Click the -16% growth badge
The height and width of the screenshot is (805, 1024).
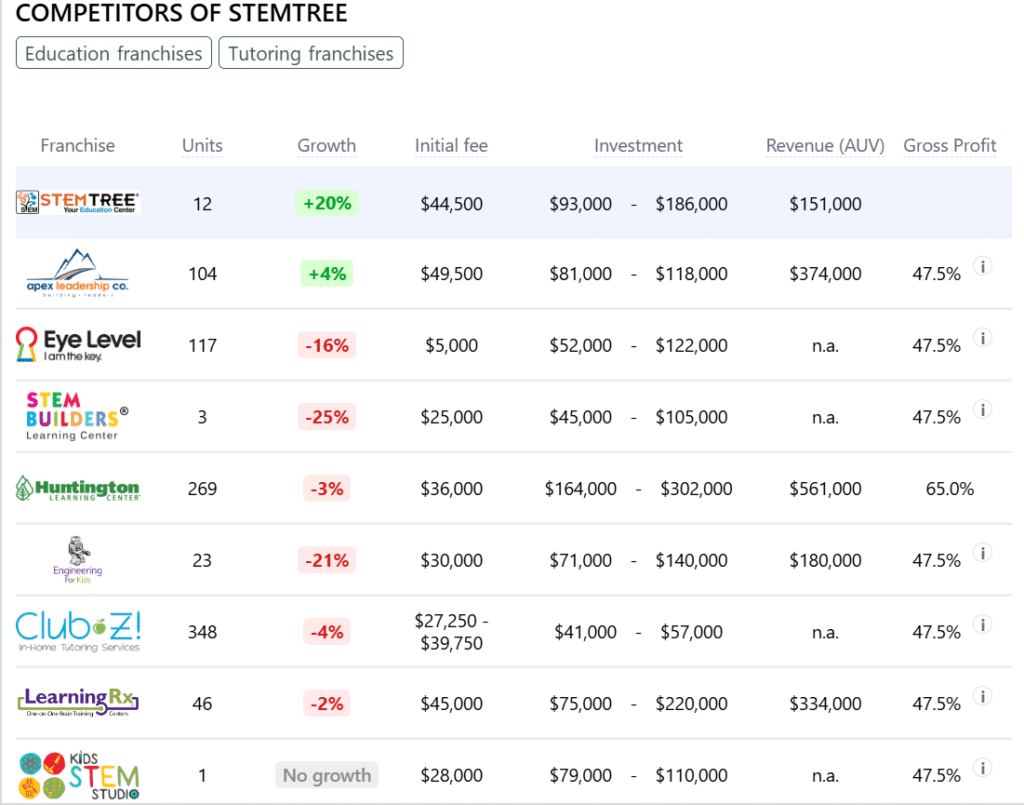[x=327, y=345]
